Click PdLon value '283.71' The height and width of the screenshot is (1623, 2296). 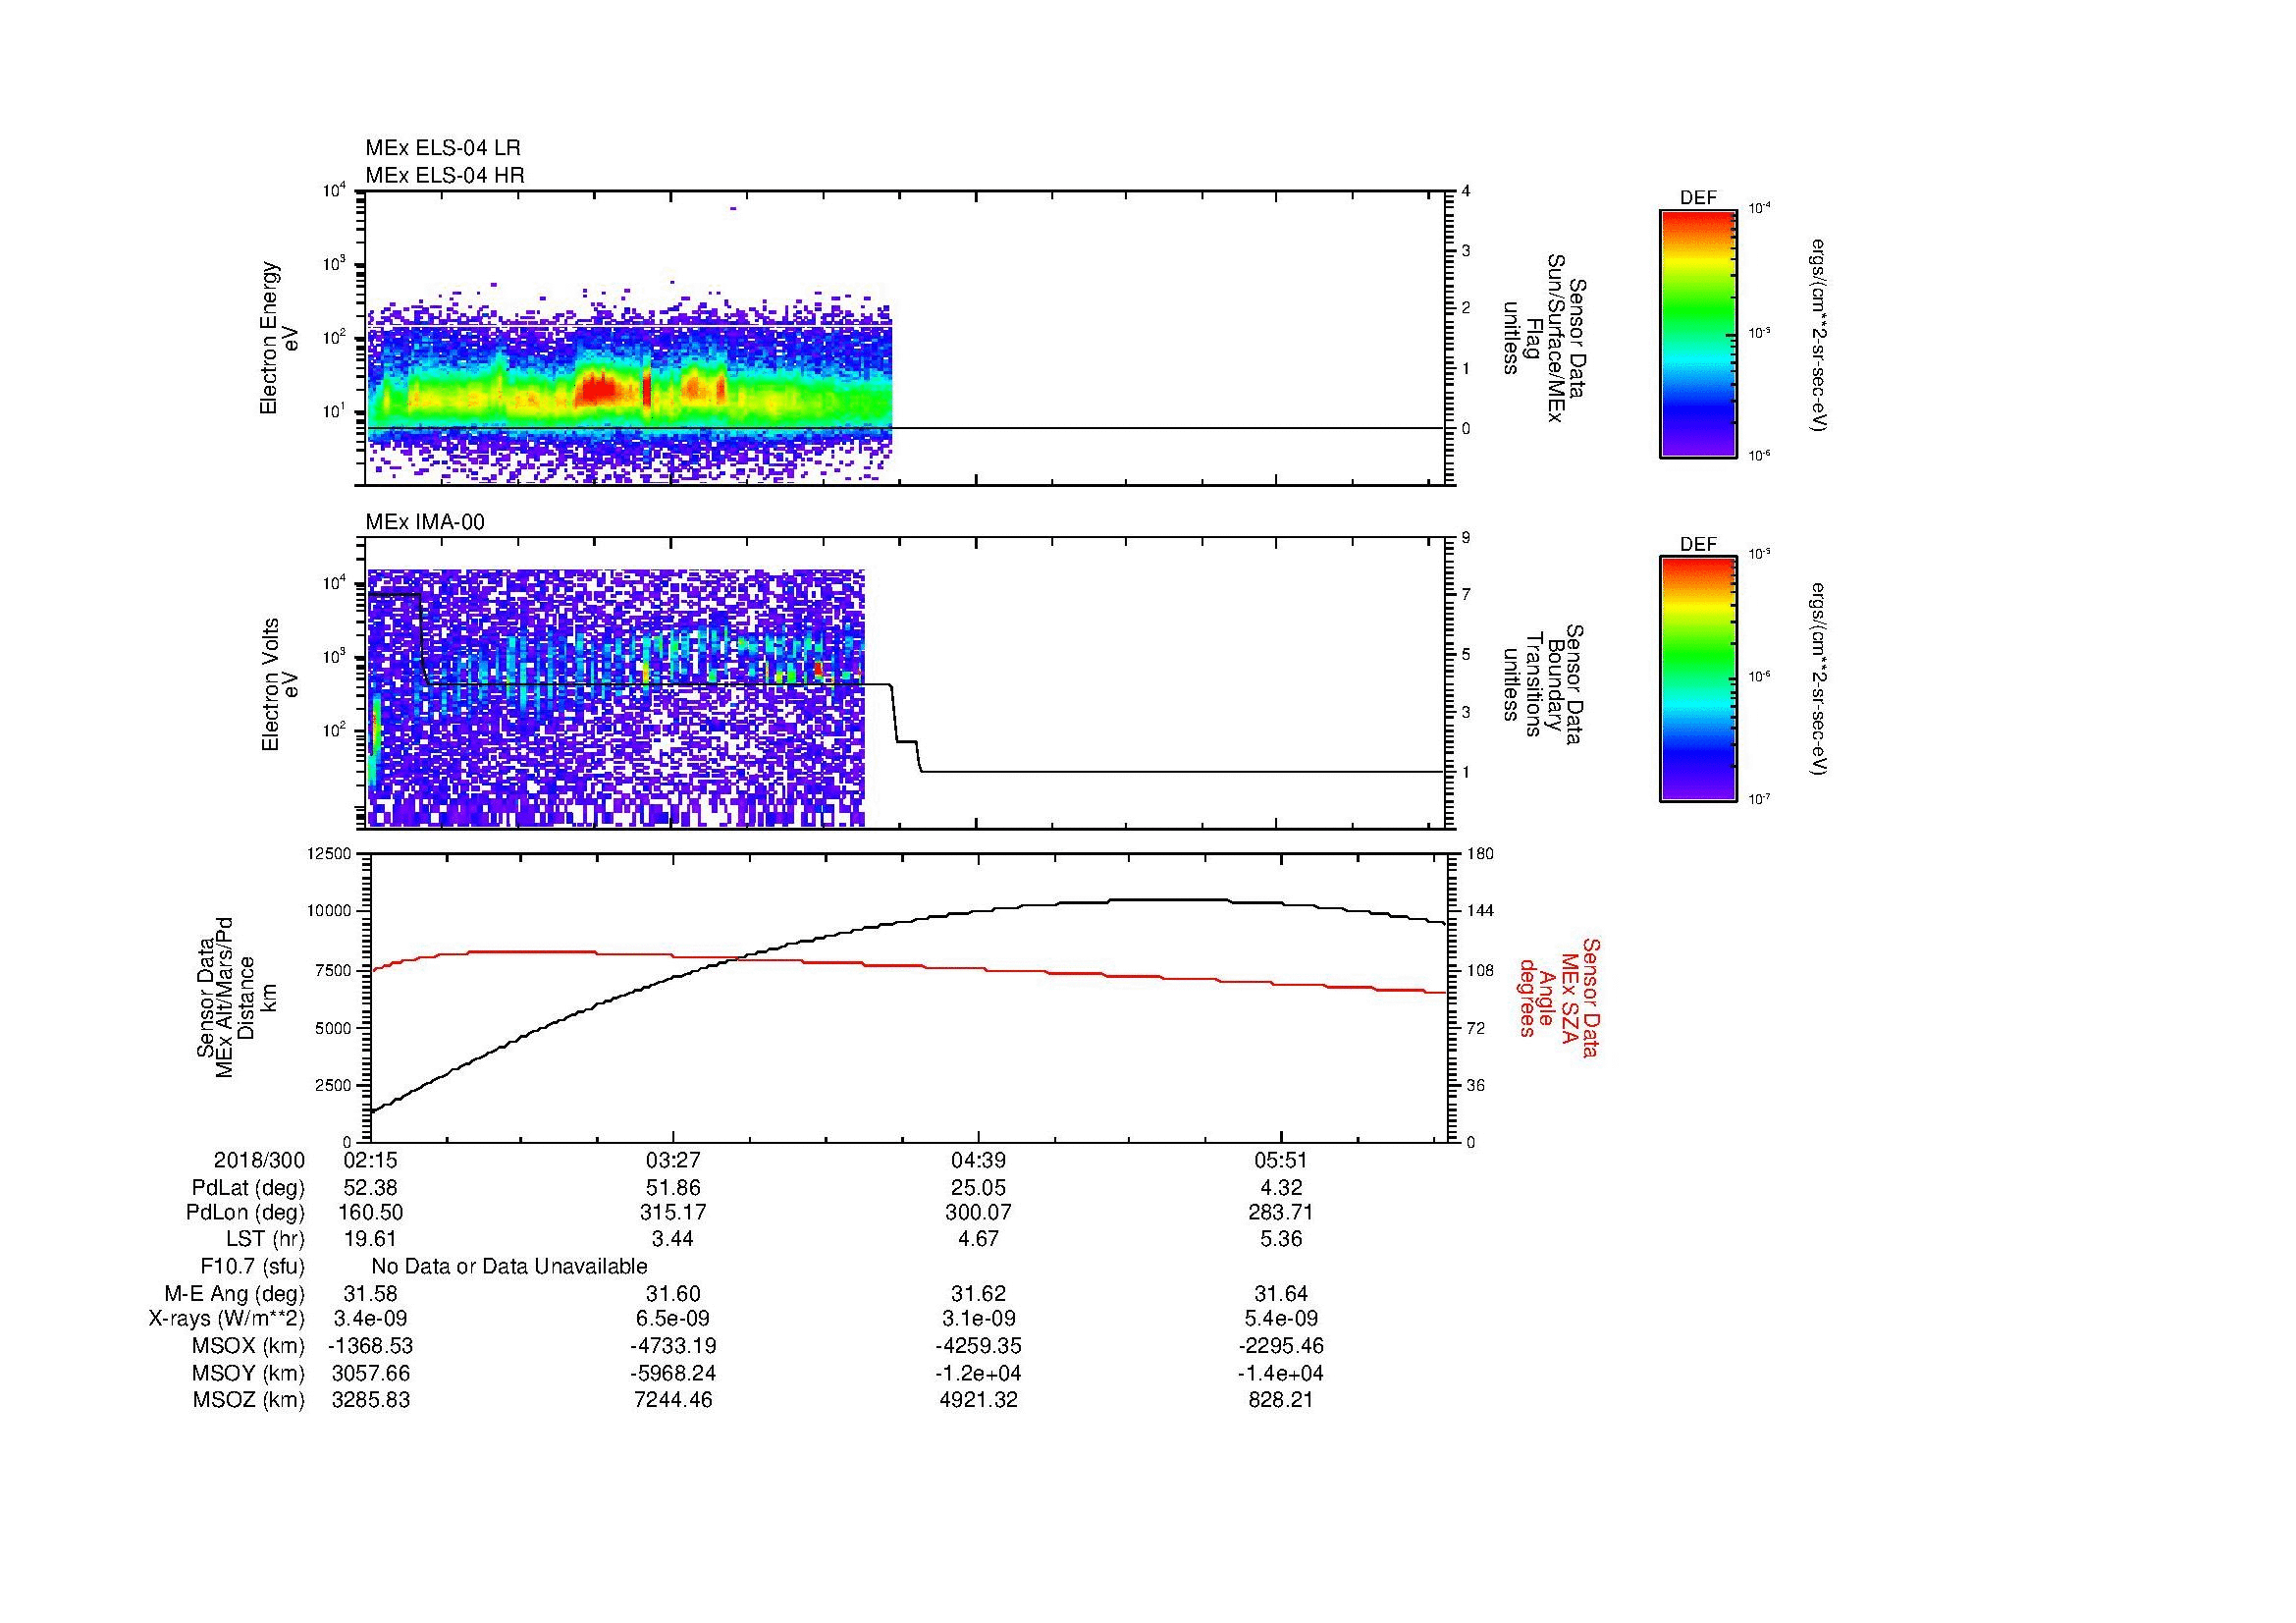1281,1213
